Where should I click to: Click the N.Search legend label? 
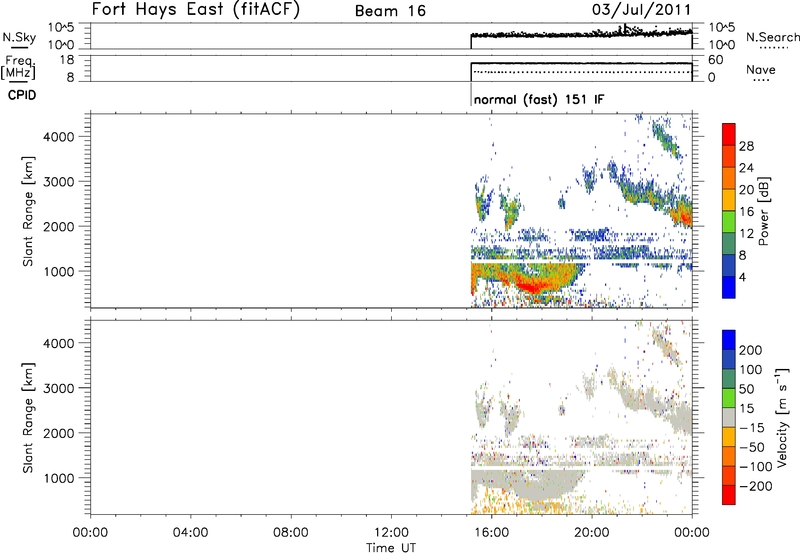coord(772,37)
